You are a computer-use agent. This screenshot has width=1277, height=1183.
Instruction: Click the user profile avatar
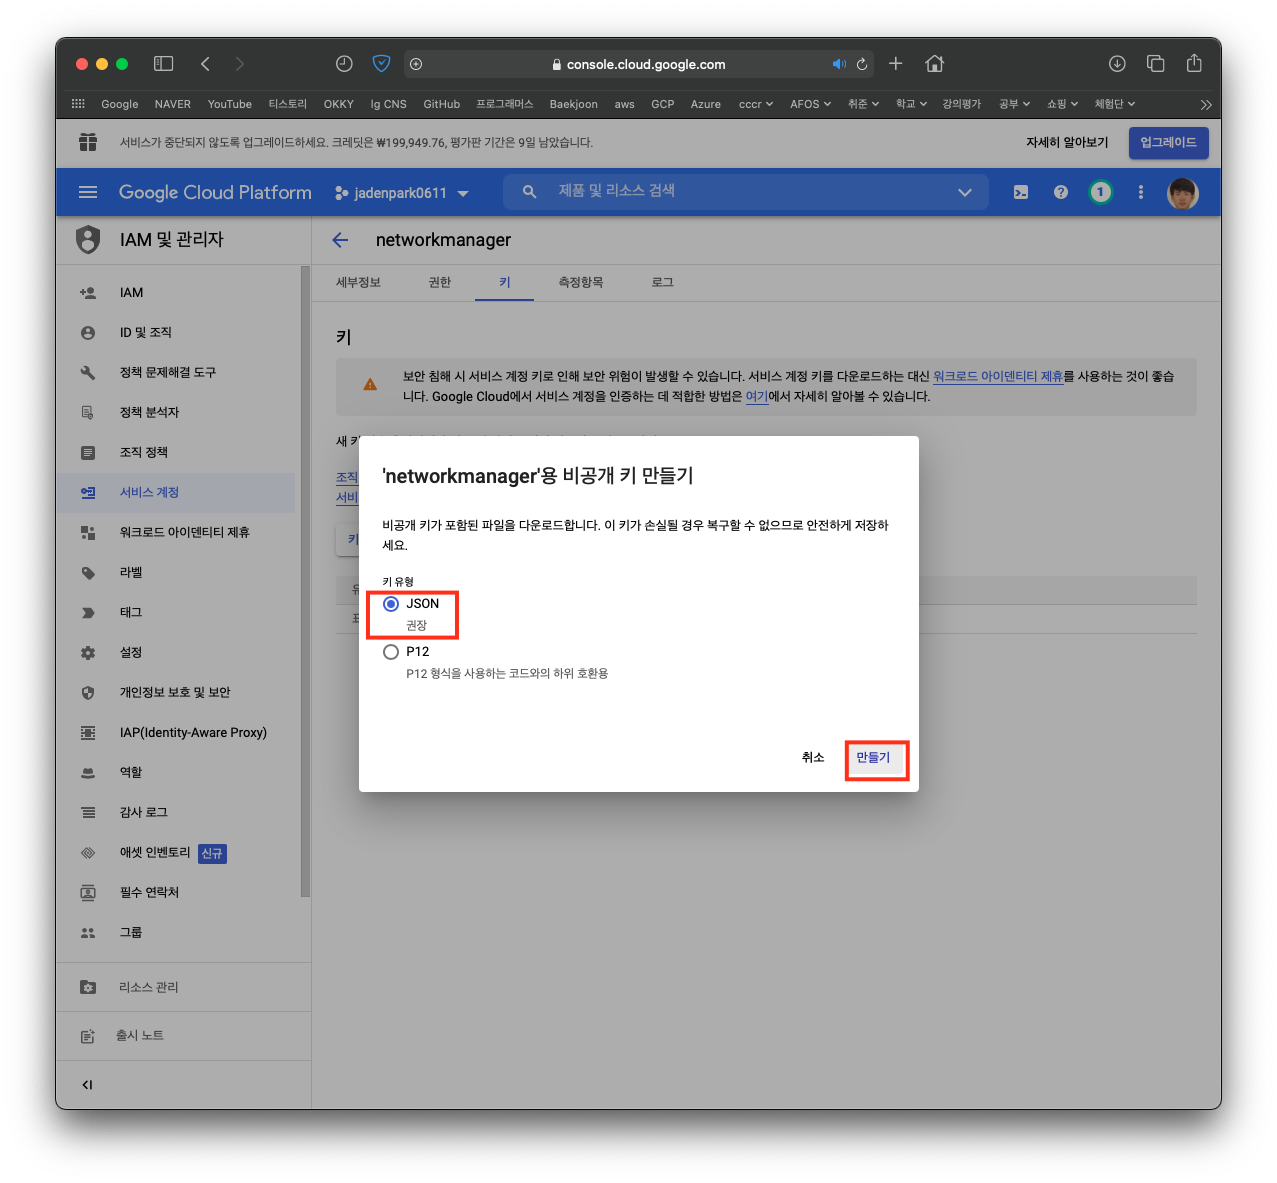coord(1183,192)
